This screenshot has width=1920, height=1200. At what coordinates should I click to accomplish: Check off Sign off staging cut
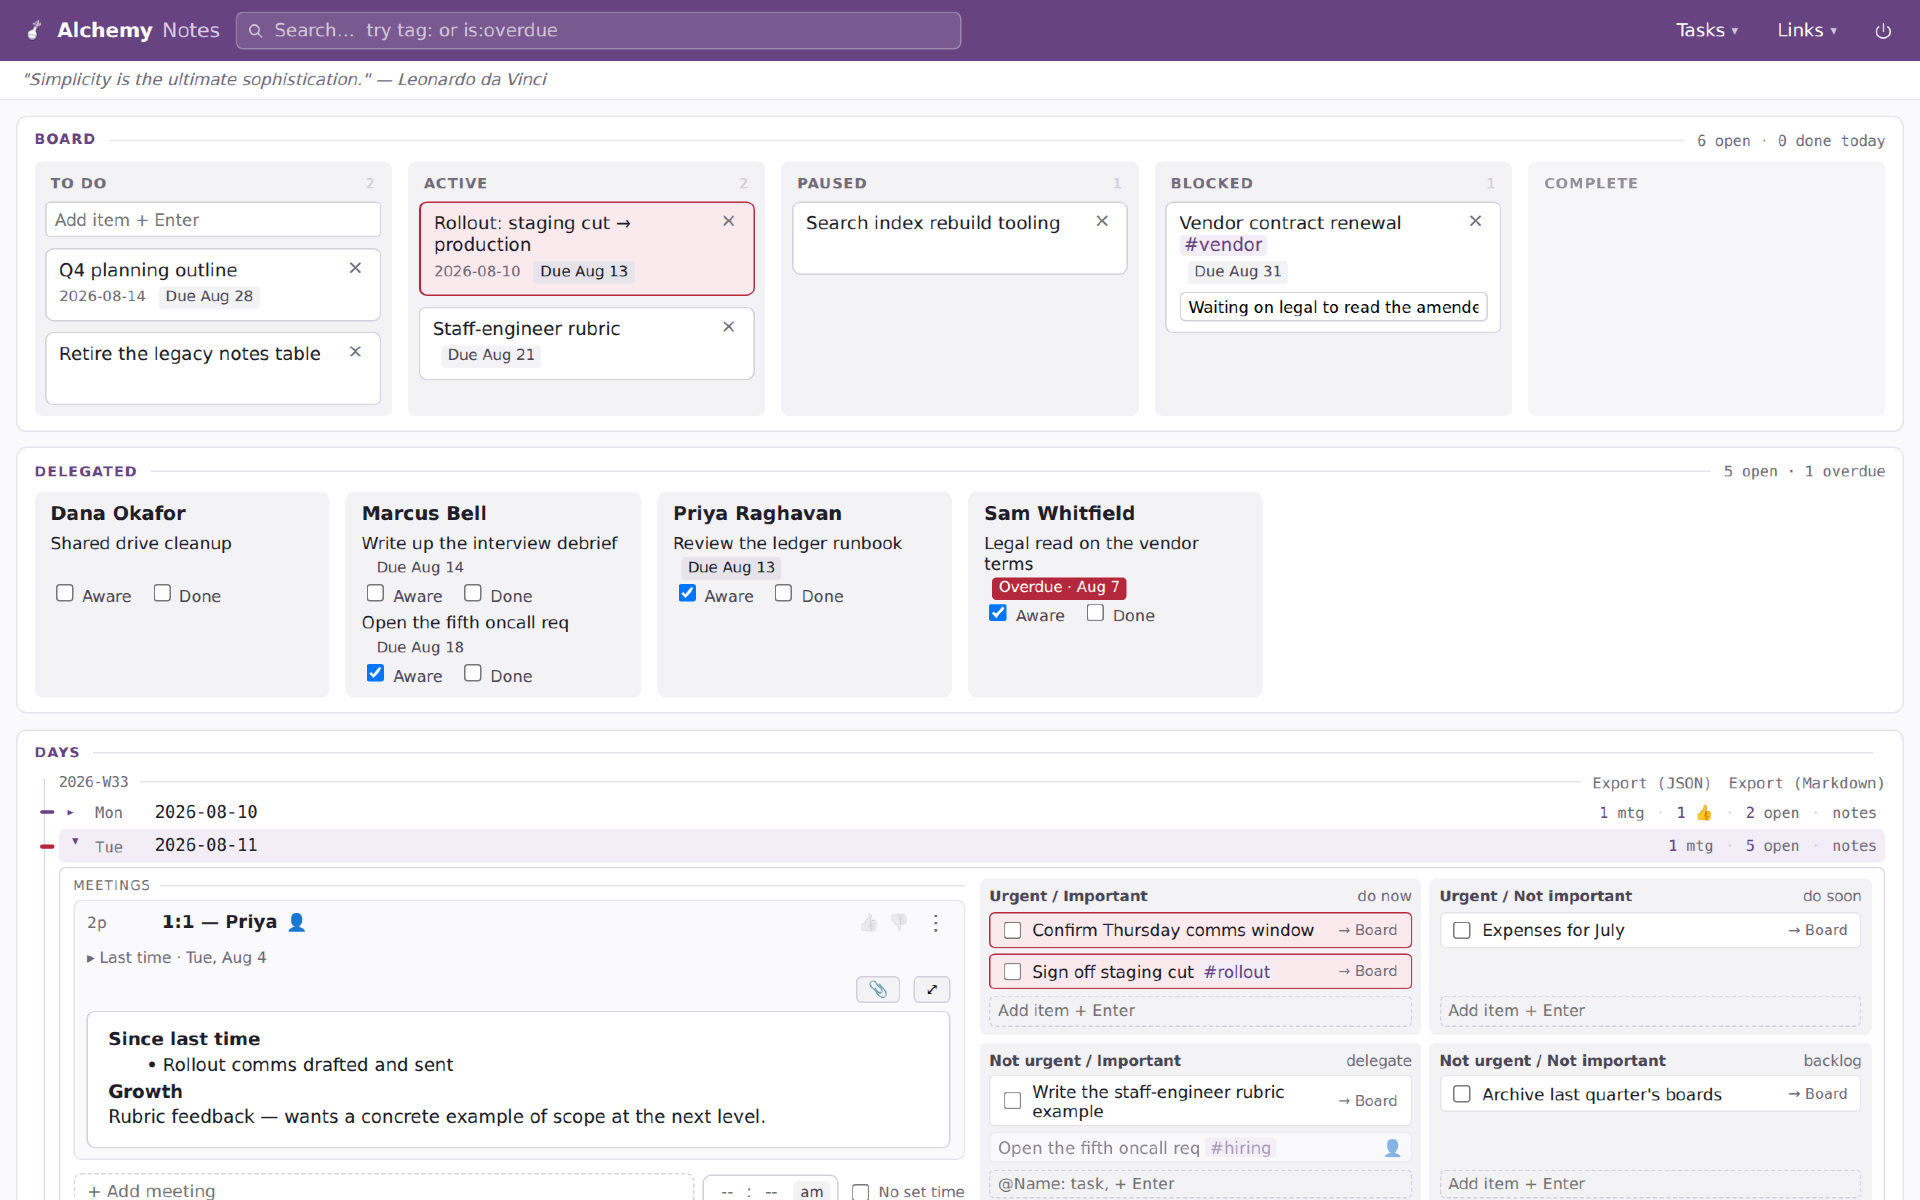click(x=1012, y=972)
